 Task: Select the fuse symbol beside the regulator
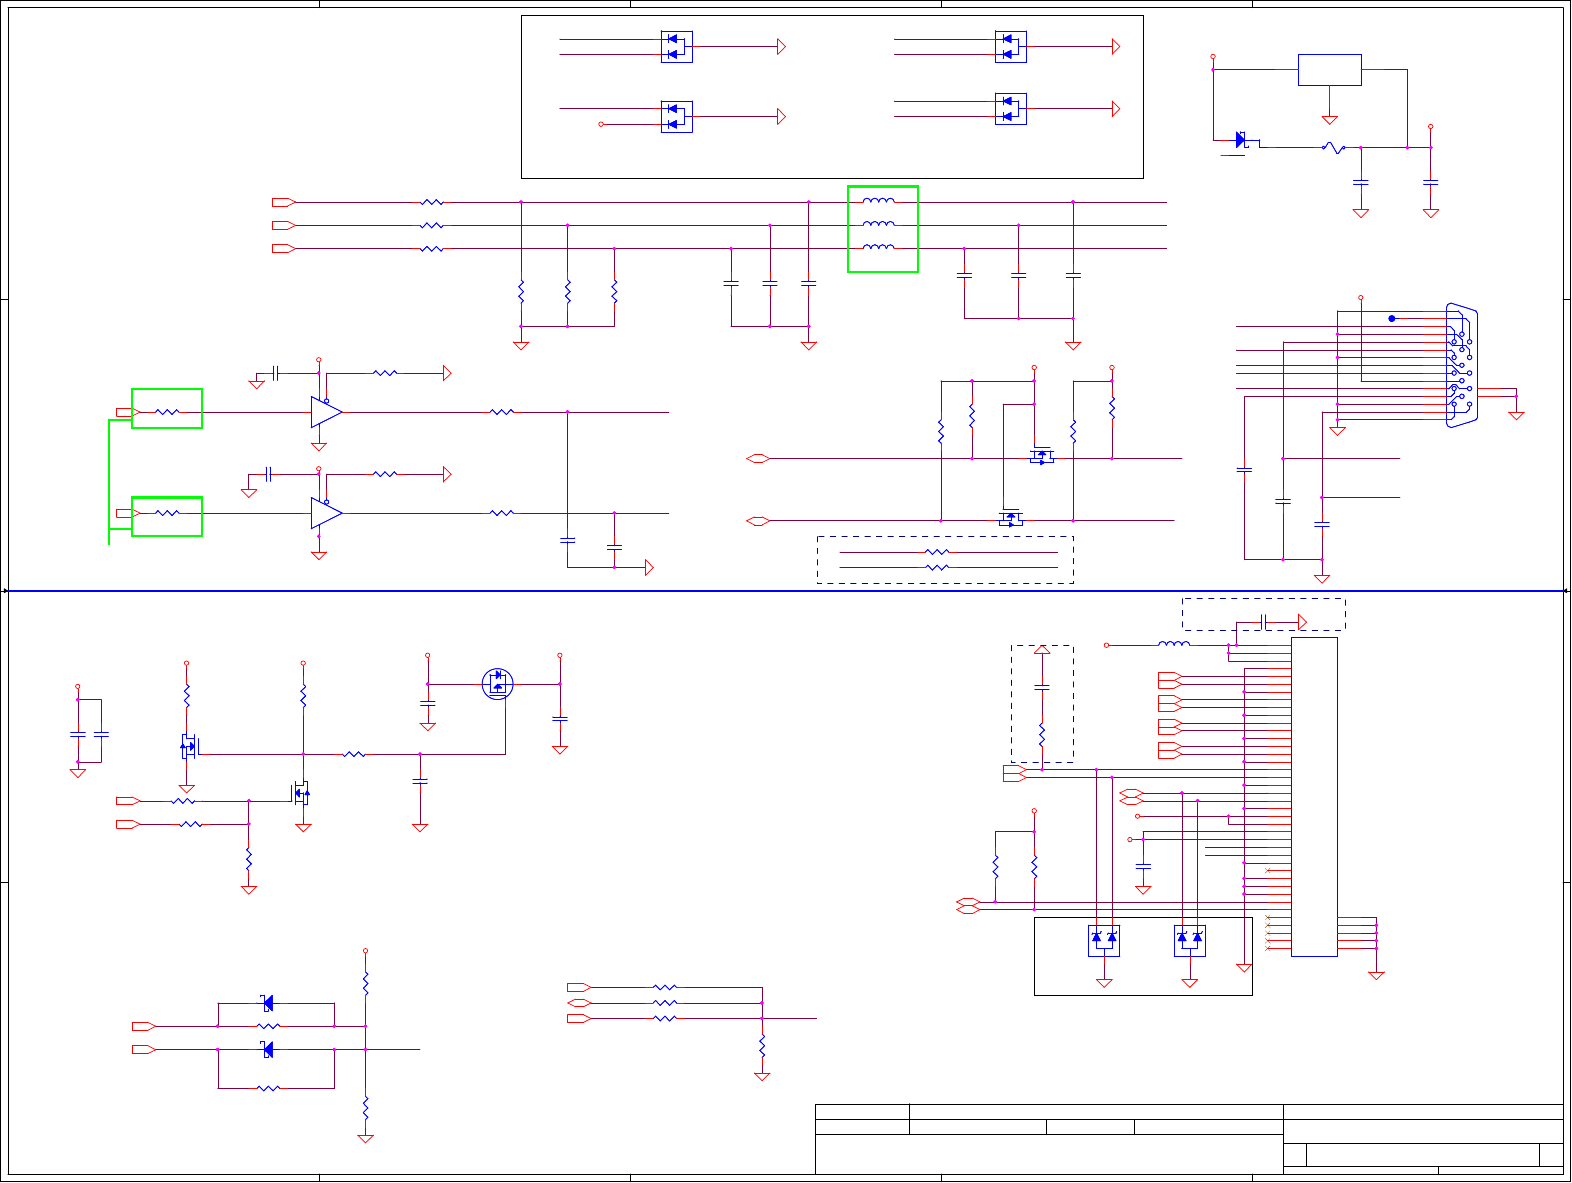(x=1333, y=148)
